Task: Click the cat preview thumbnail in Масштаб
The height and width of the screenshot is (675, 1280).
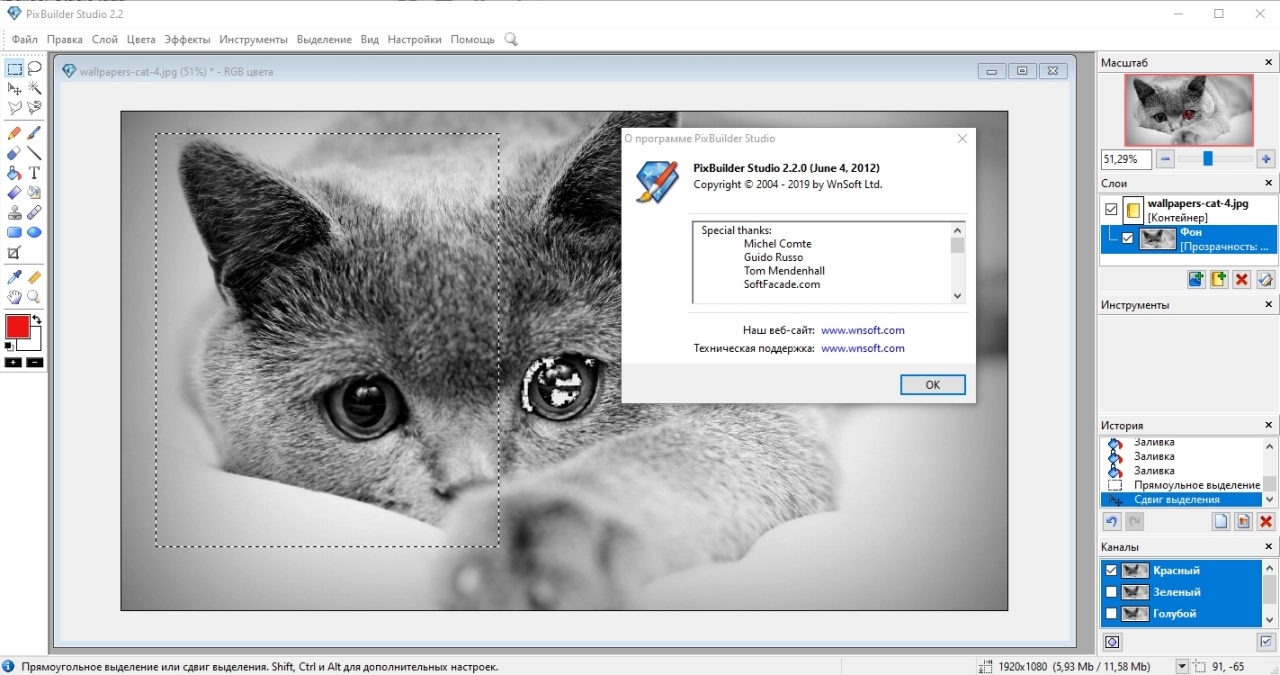Action: coord(1189,110)
